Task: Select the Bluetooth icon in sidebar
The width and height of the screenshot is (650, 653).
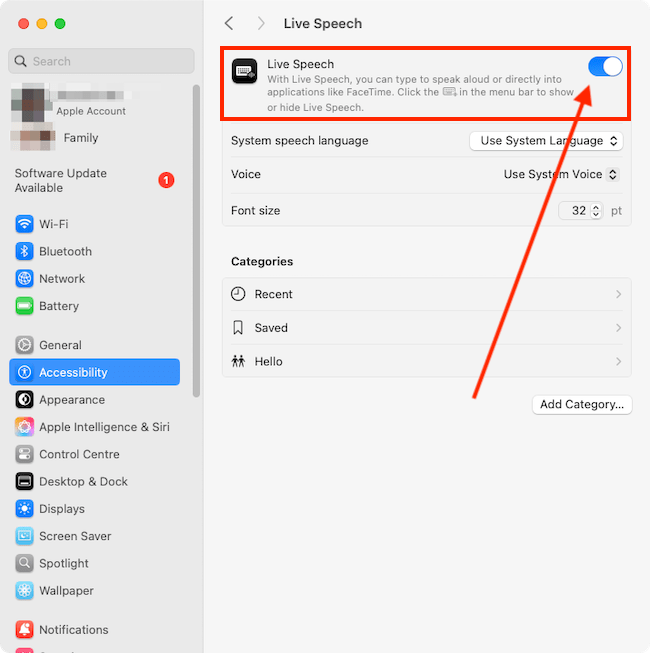Action: [x=25, y=251]
